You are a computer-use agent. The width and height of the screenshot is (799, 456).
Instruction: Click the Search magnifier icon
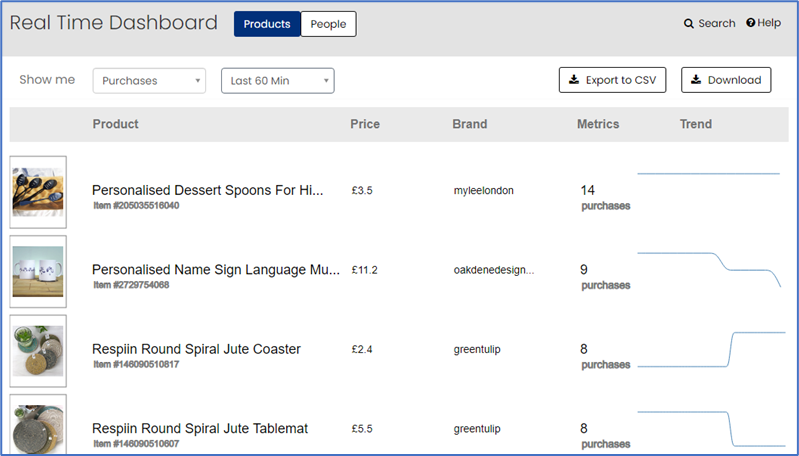click(688, 23)
